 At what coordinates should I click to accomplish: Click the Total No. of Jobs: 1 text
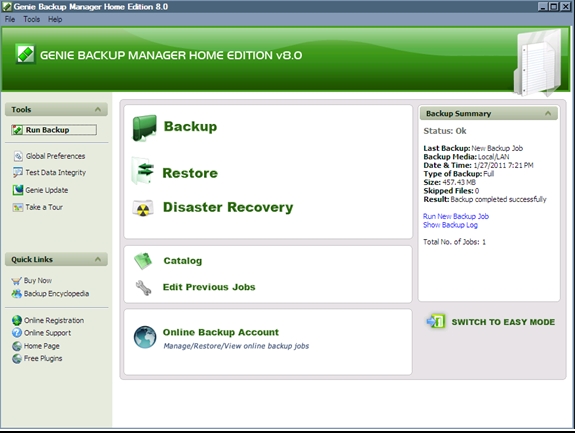454,242
